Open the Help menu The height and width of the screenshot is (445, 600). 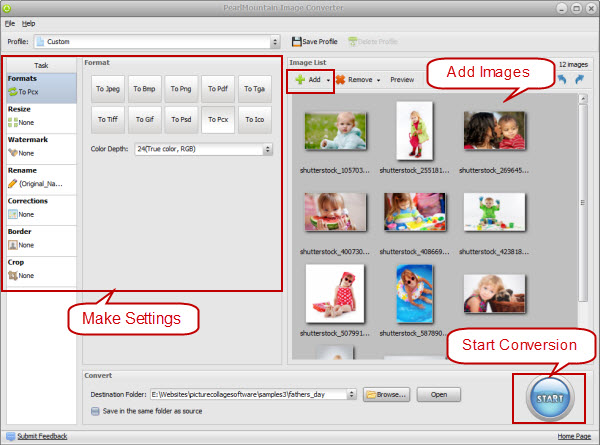28,24
